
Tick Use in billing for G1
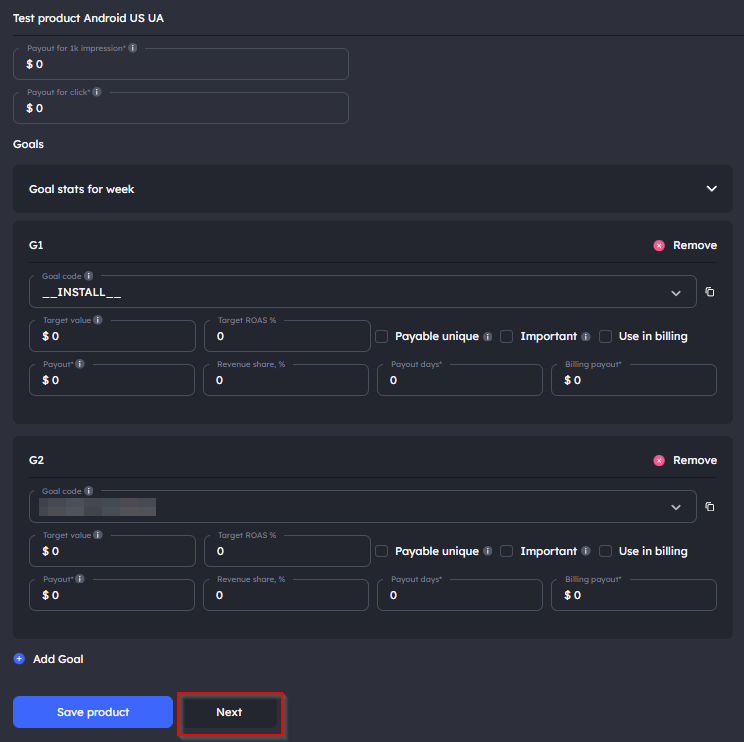click(605, 336)
